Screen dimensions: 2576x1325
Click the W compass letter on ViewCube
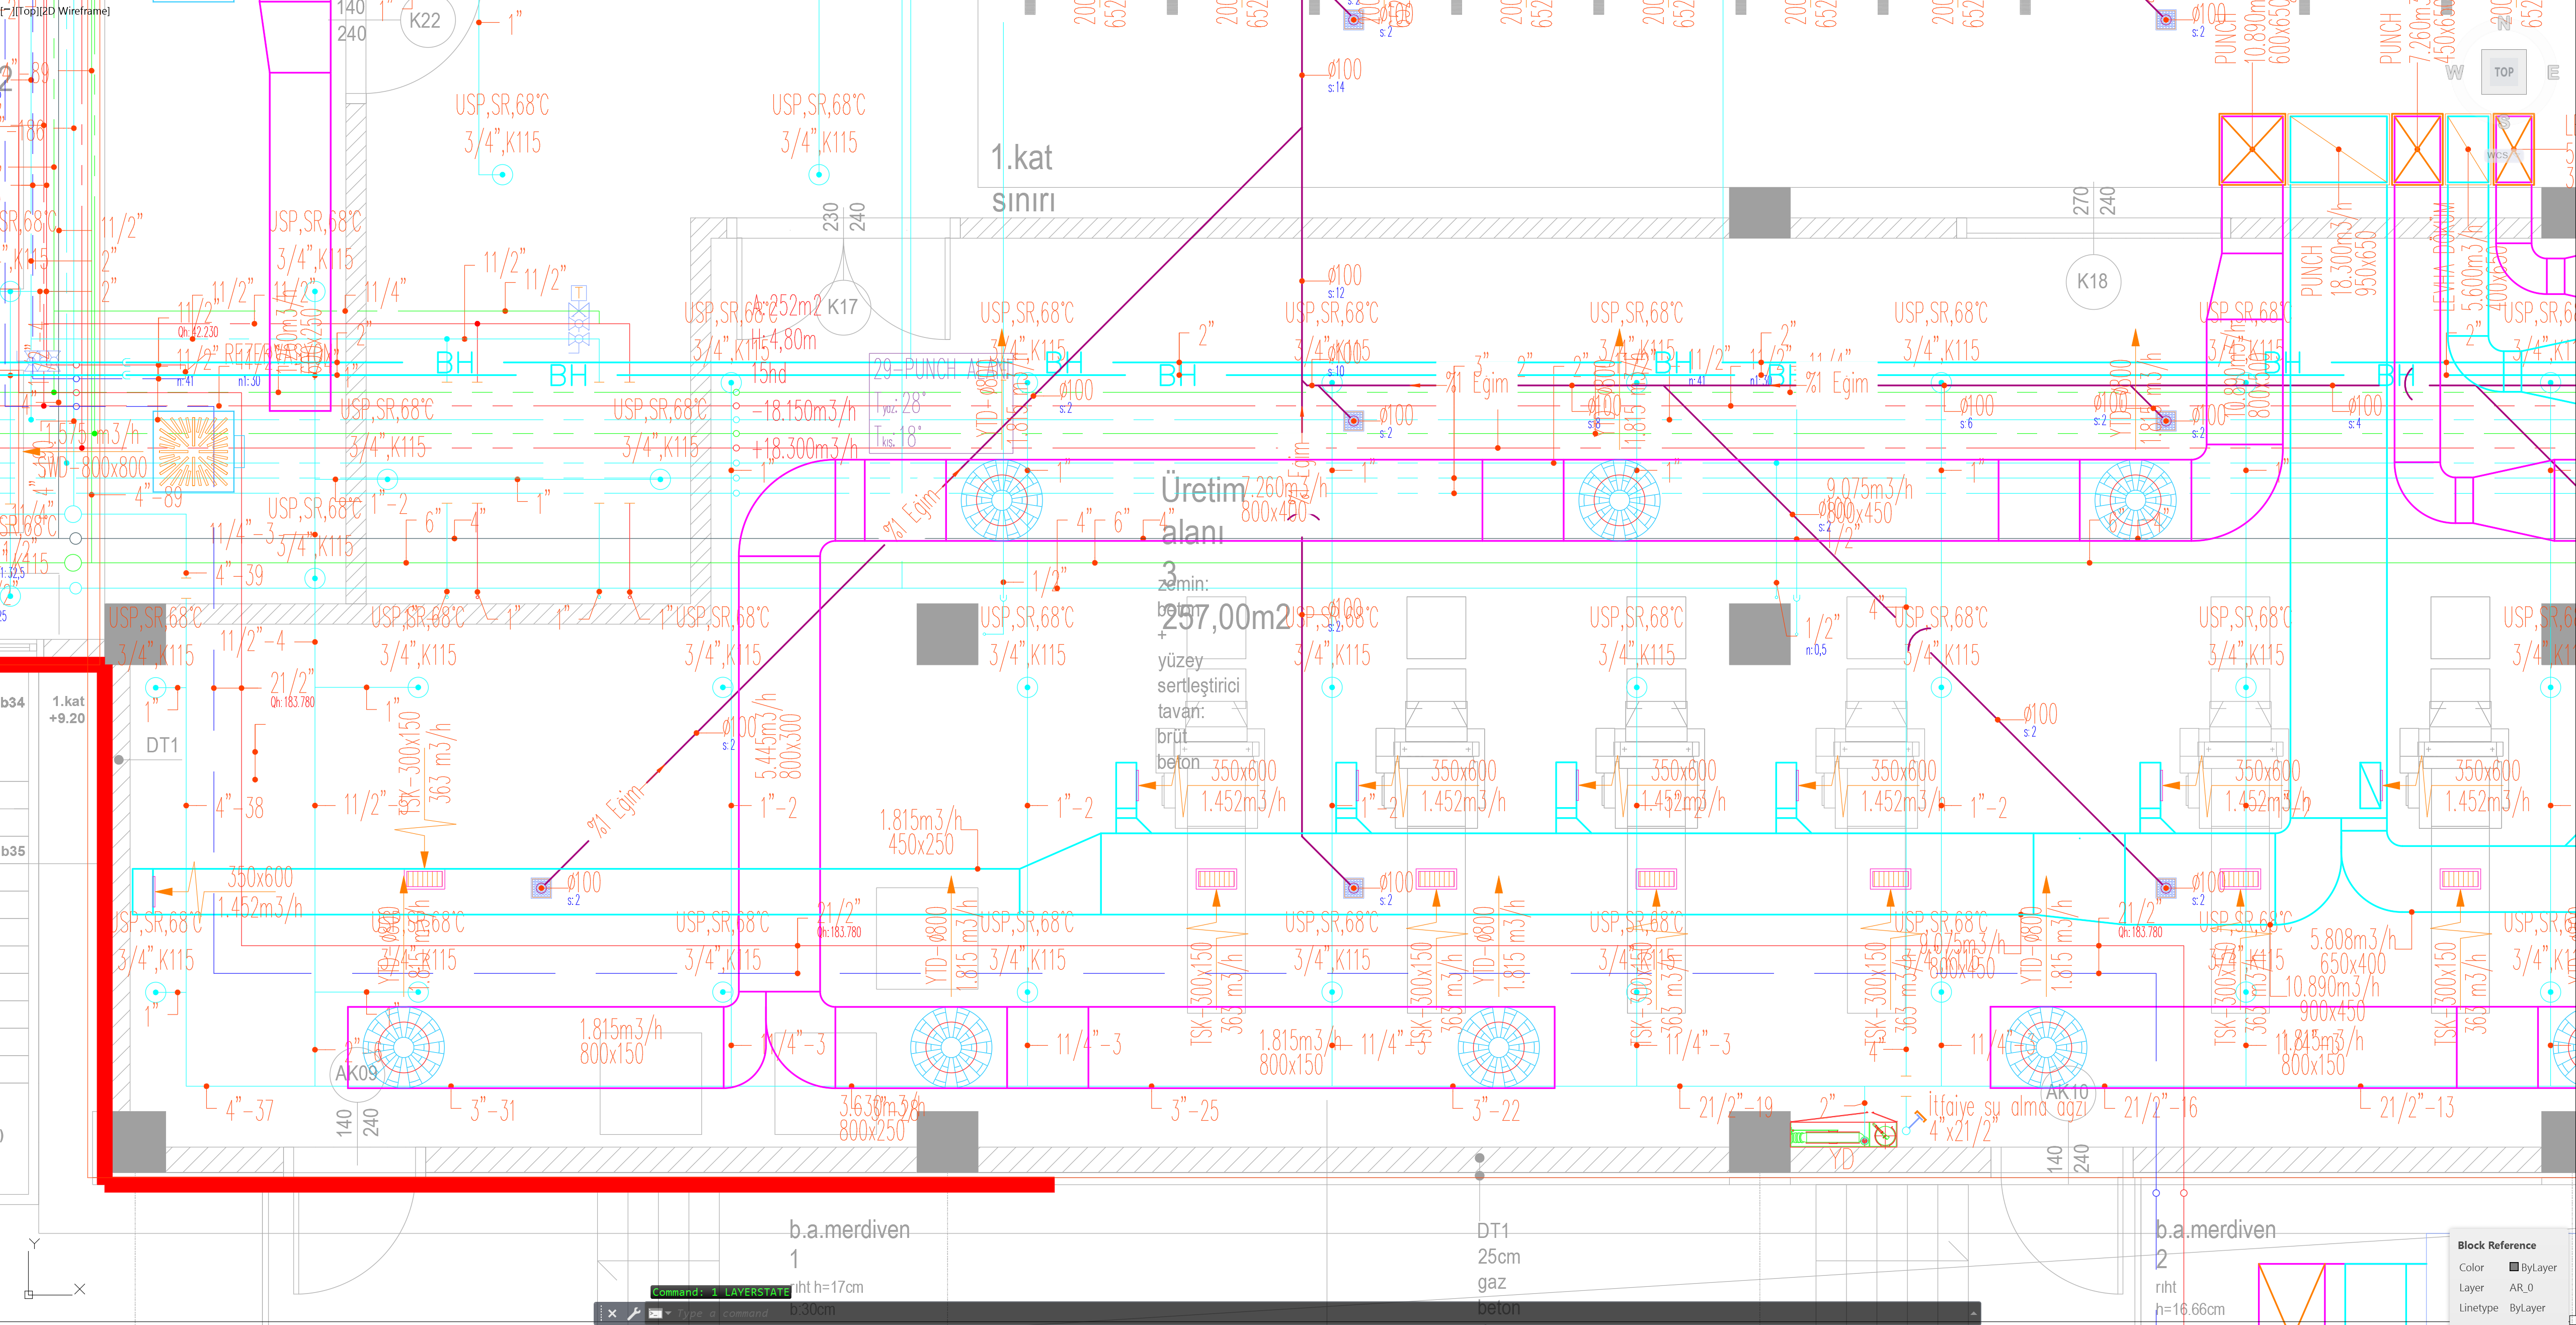[x=2454, y=73]
